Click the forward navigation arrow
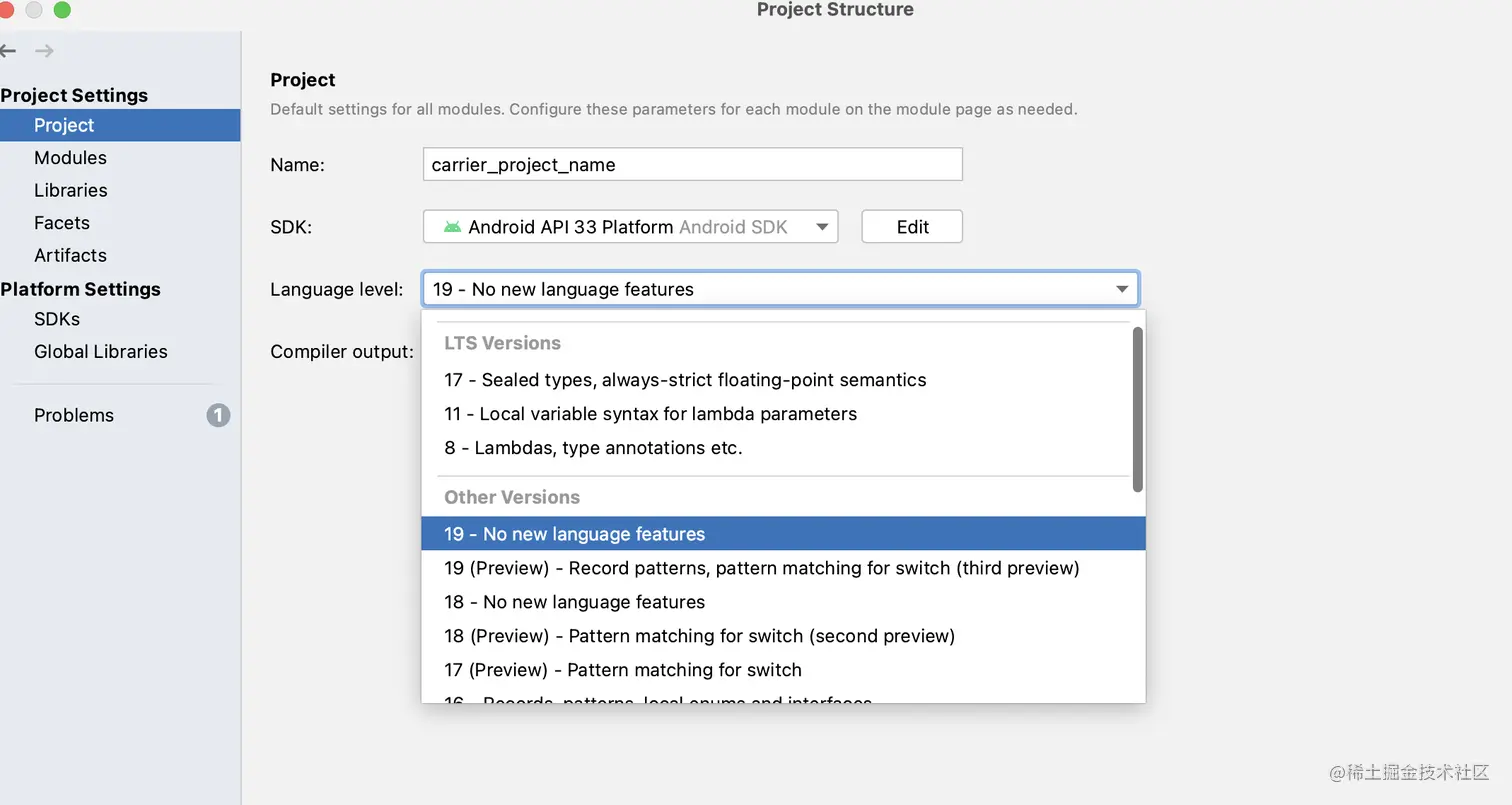 click(44, 51)
